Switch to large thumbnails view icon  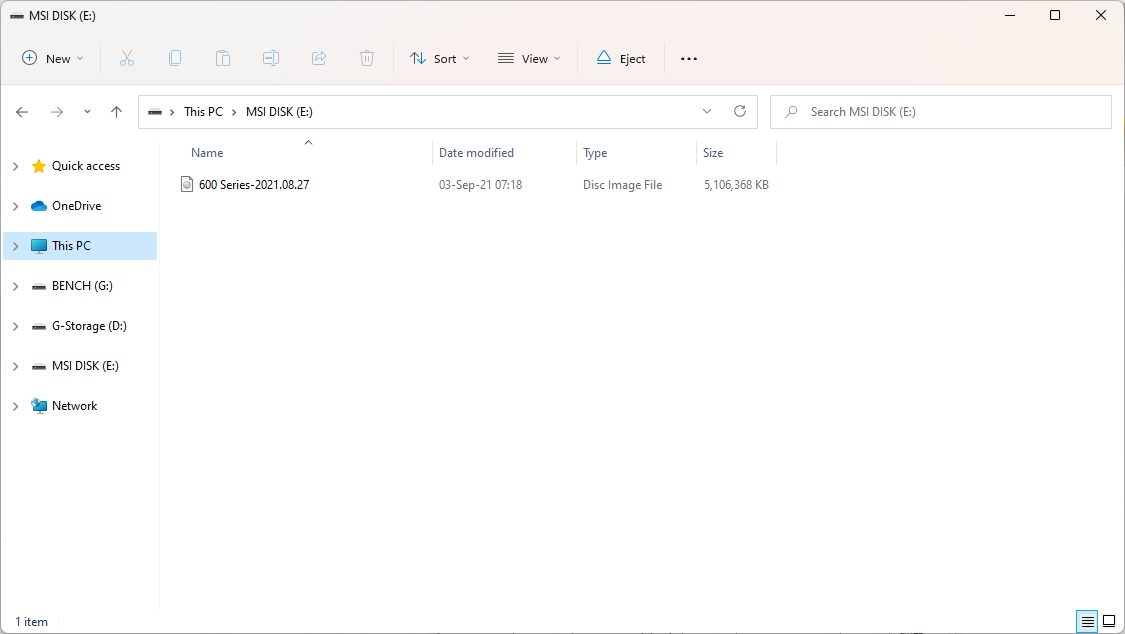[x=1109, y=622]
